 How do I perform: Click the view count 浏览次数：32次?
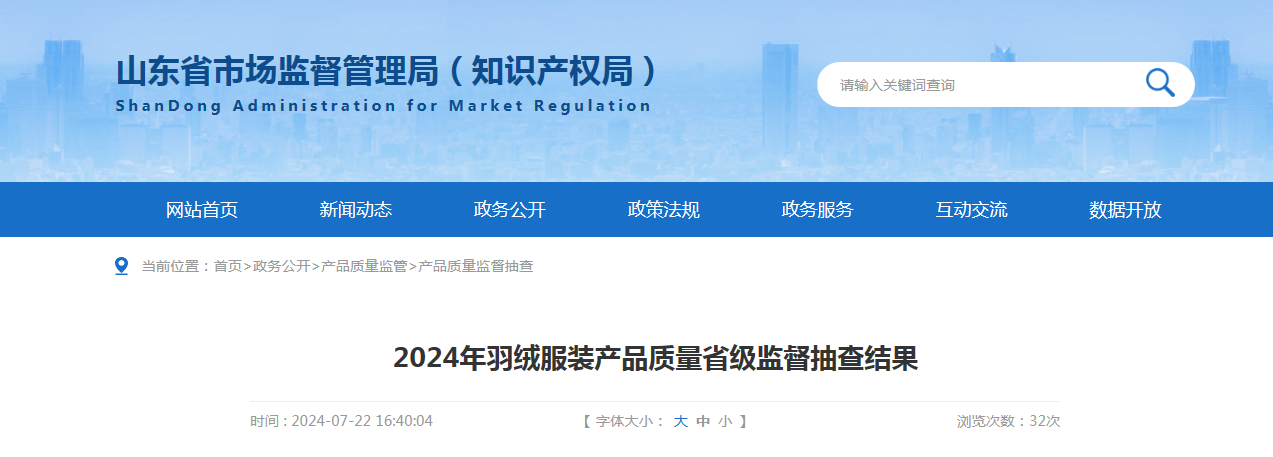click(x=1008, y=421)
